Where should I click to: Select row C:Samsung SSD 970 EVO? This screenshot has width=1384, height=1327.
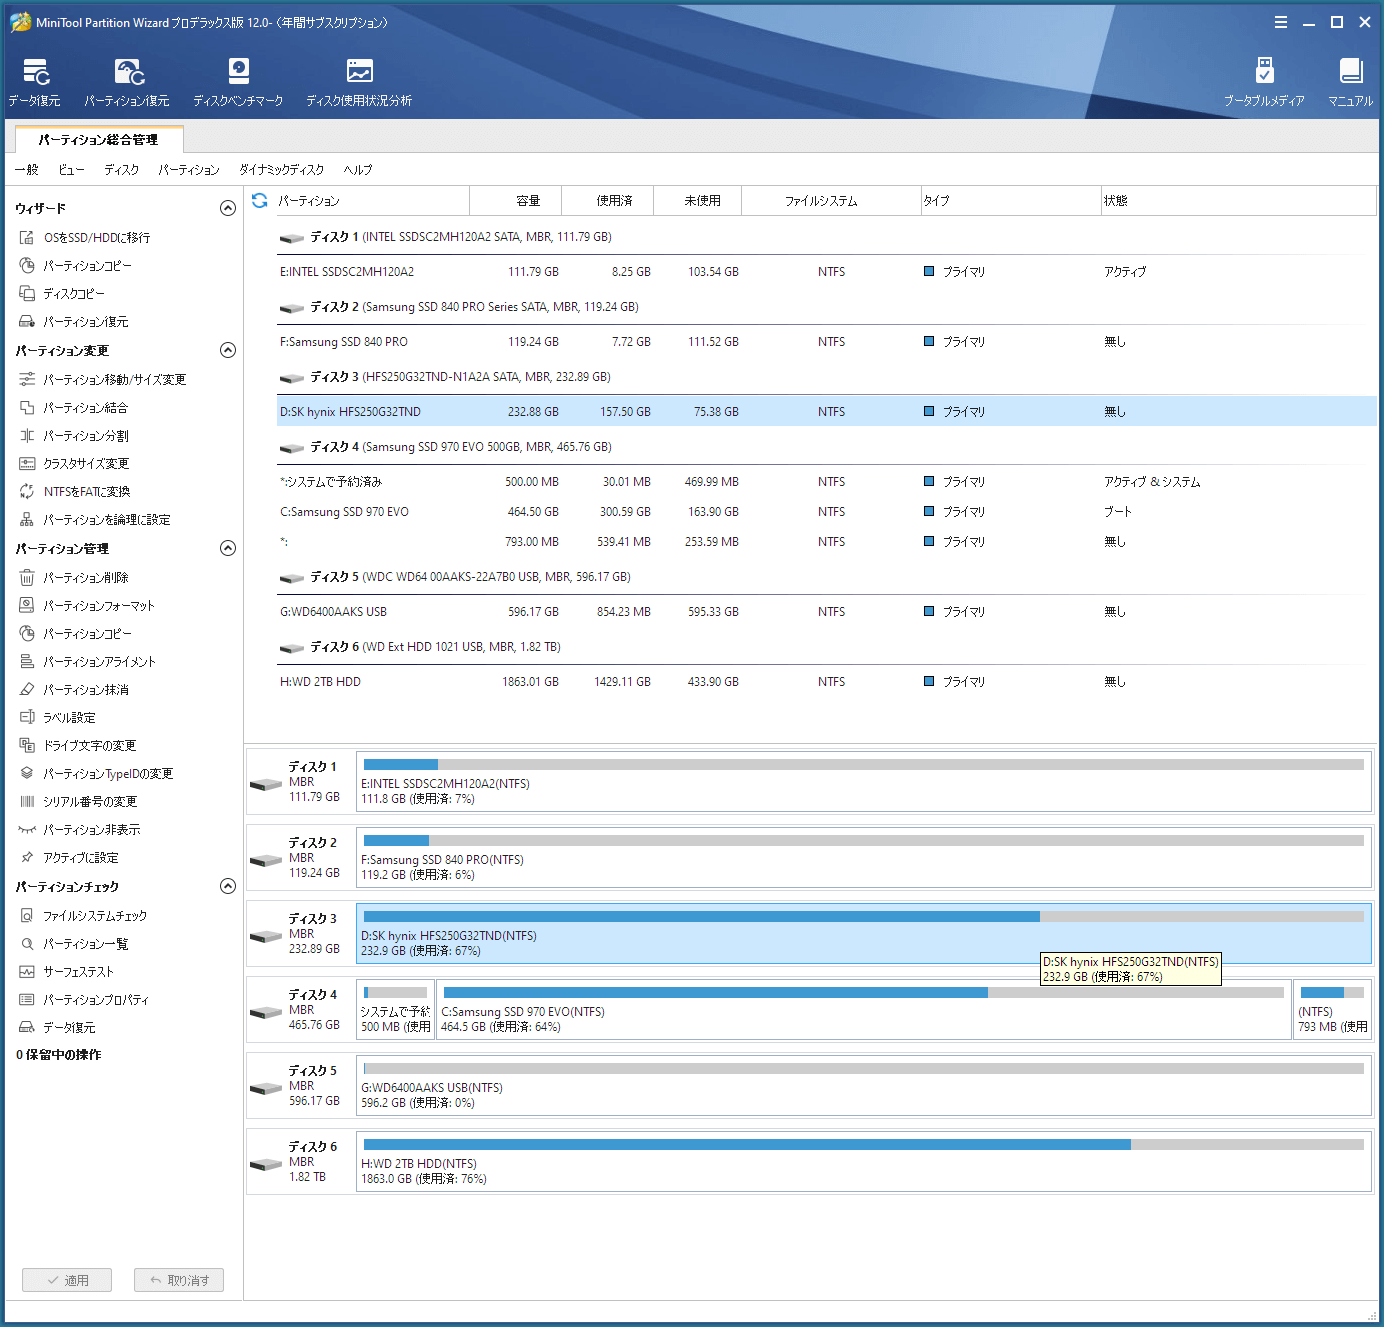click(826, 512)
